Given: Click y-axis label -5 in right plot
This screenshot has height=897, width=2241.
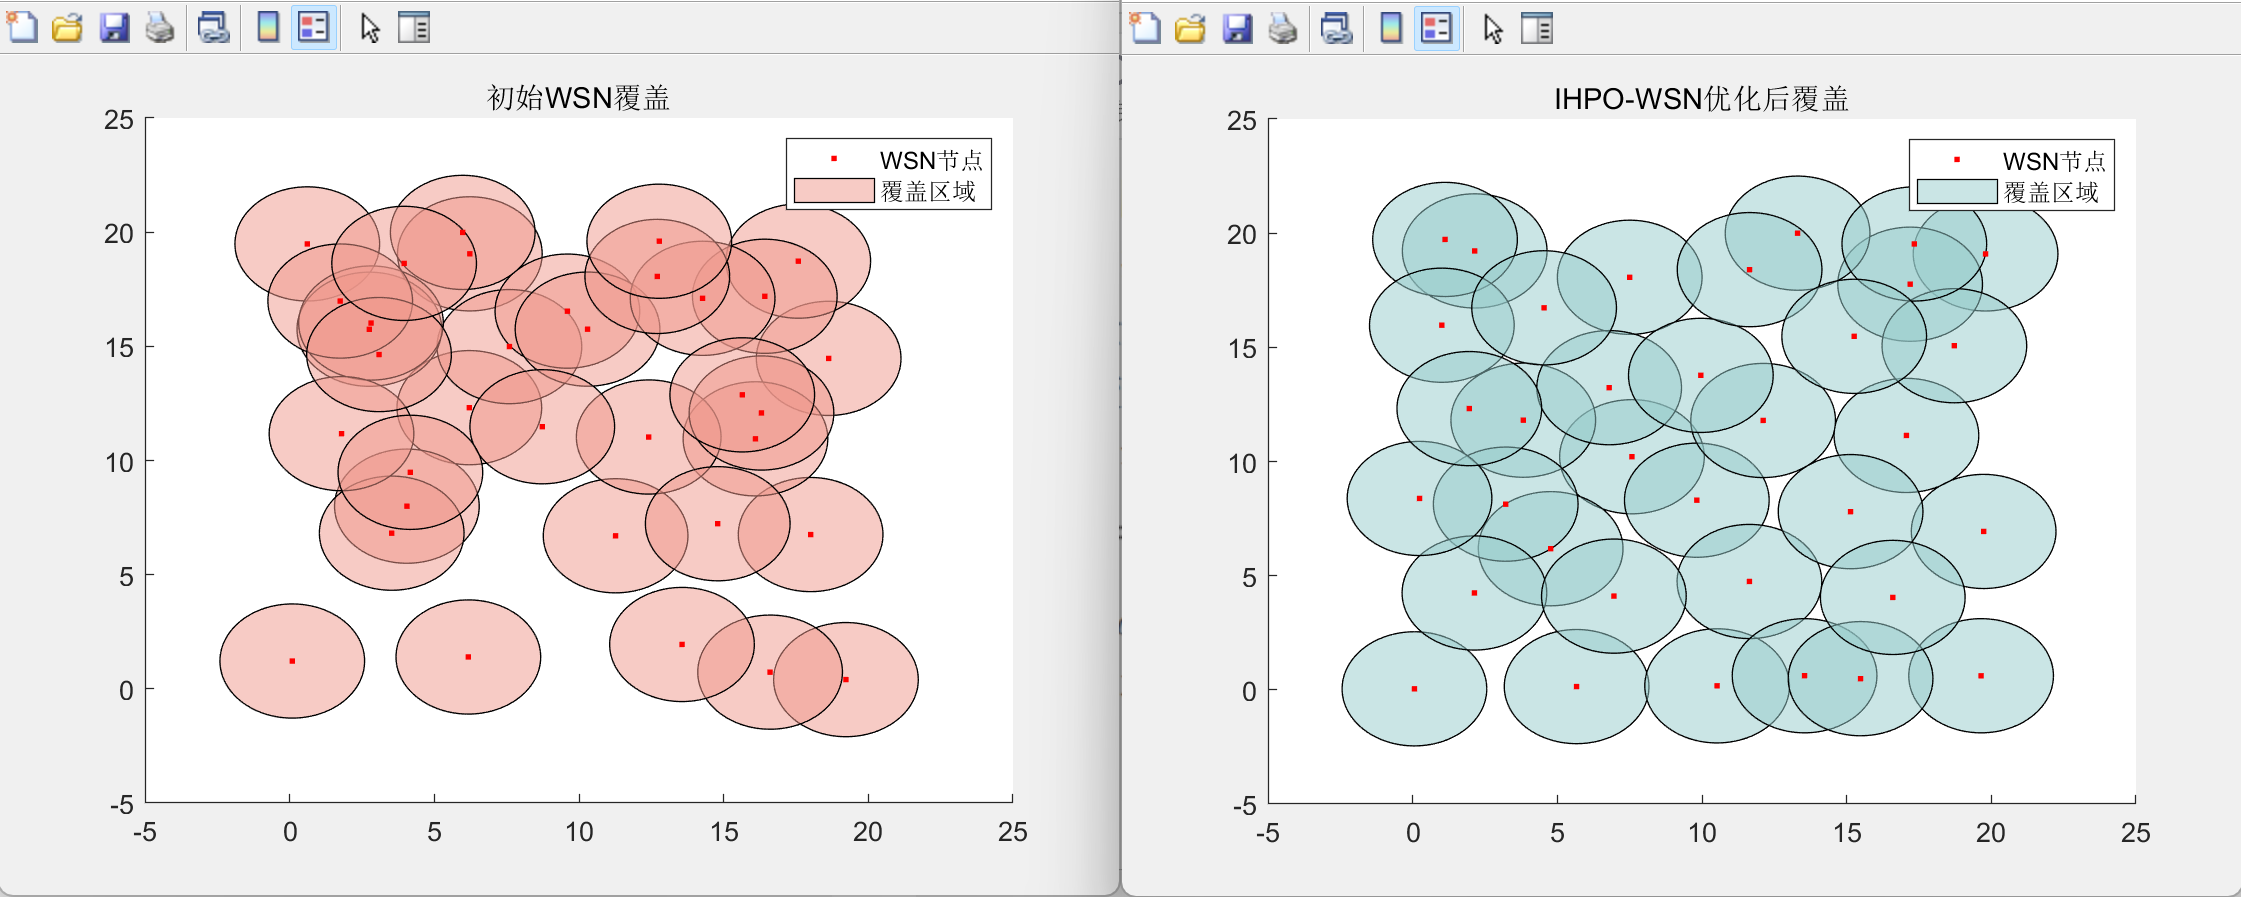Looking at the screenshot, I should click(x=1244, y=806).
